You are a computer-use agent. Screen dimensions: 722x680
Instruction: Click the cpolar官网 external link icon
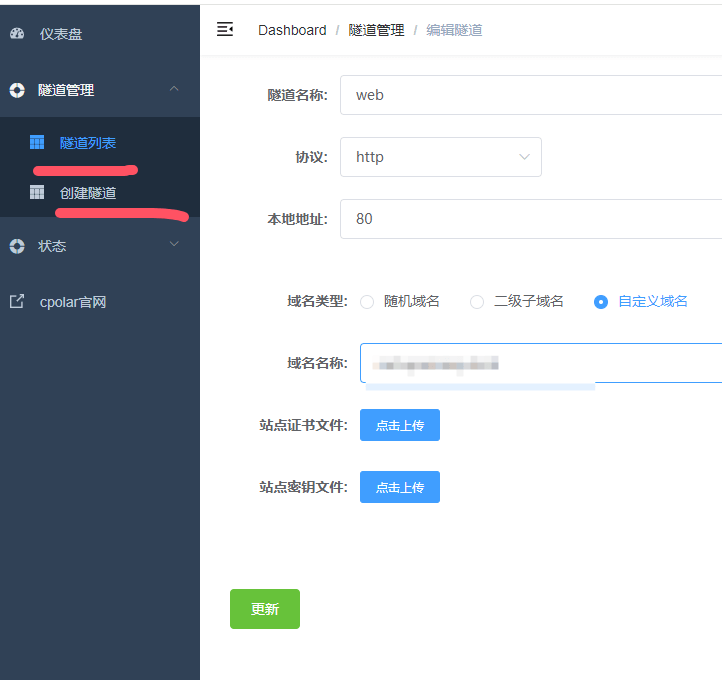tap(17, 301)
